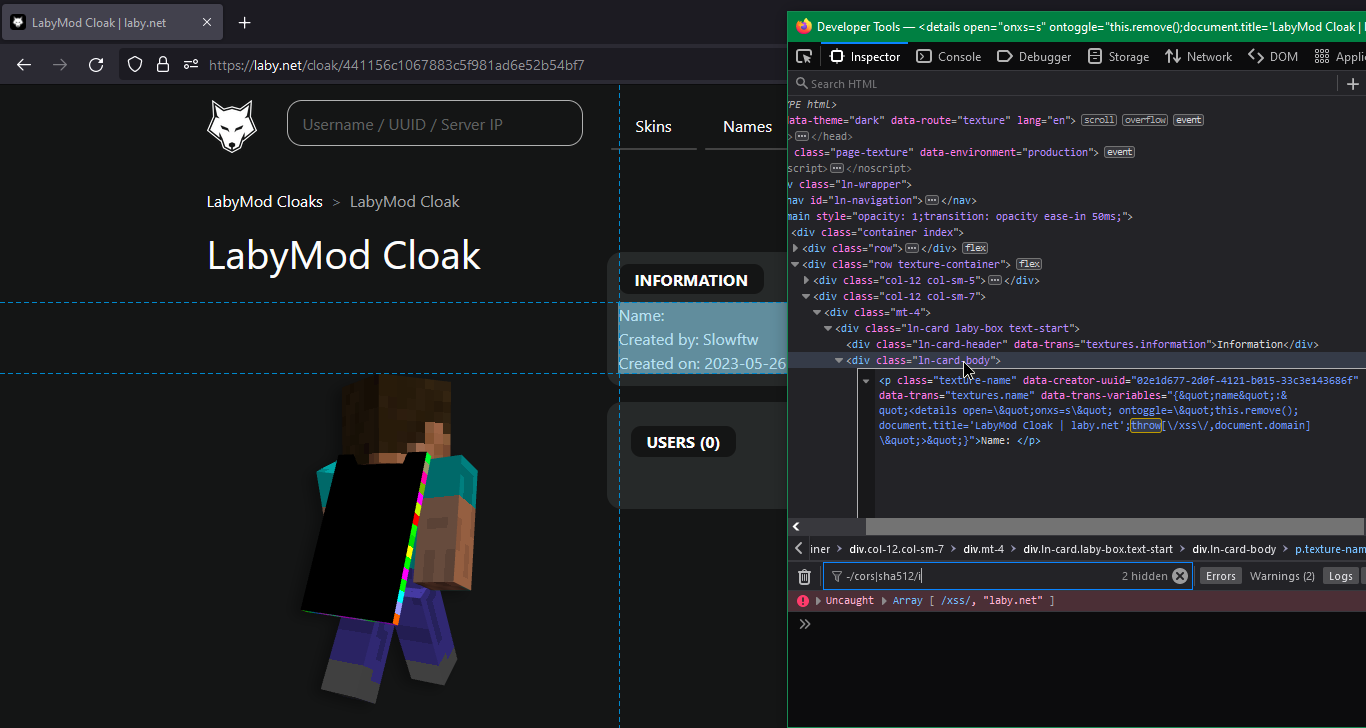This screenshot has width=1366, height=728.
Task: Click breadcrumb scroll-left chevron
Action: click(798, 548)
